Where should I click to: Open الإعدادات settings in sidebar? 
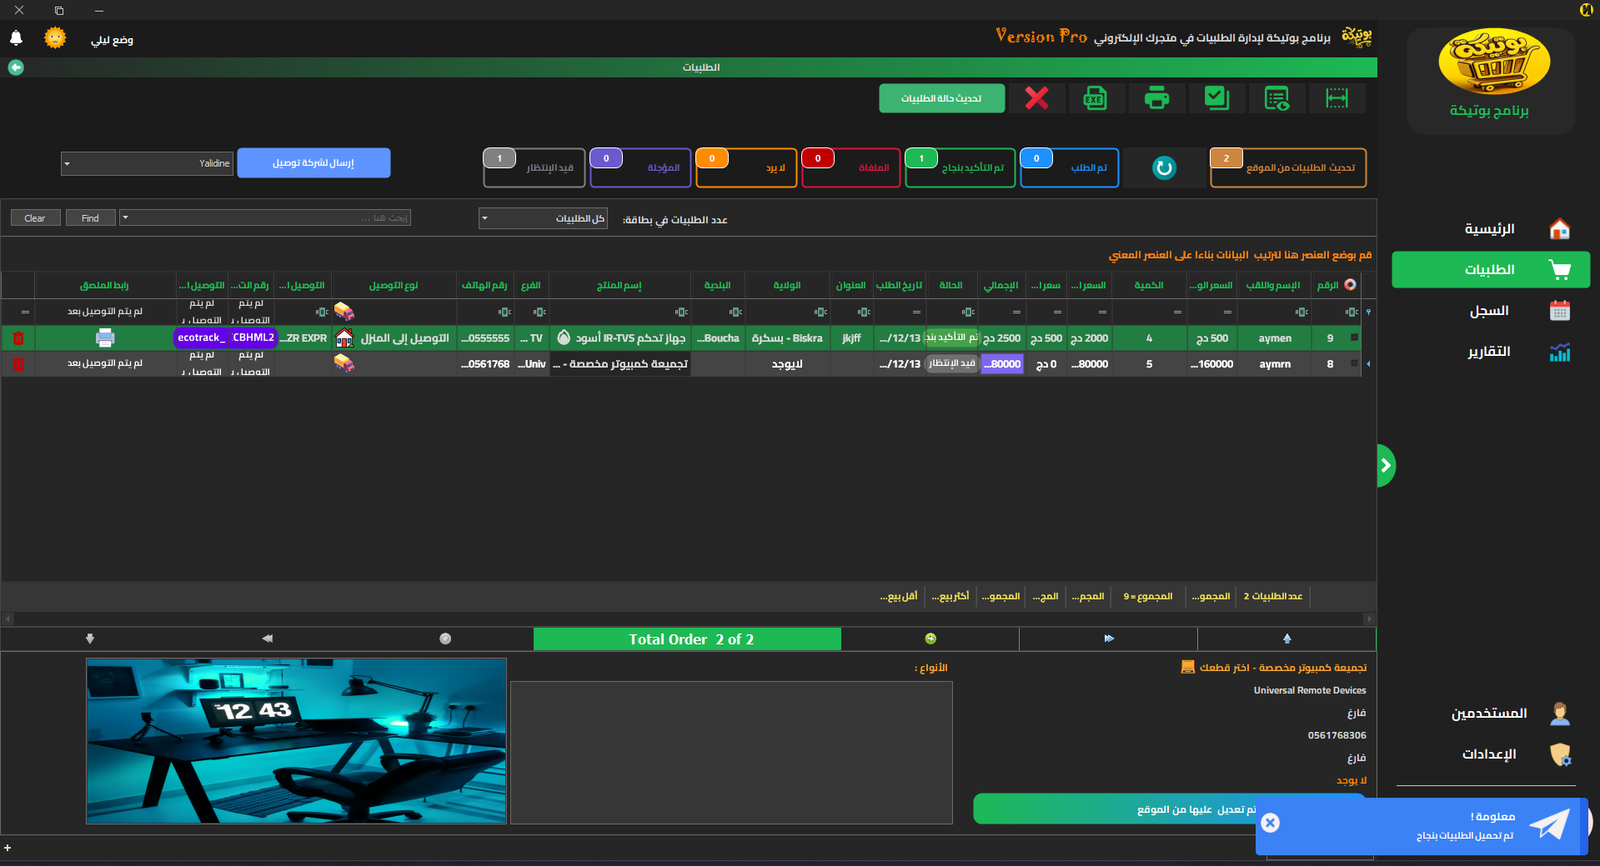pos(1490,754)
